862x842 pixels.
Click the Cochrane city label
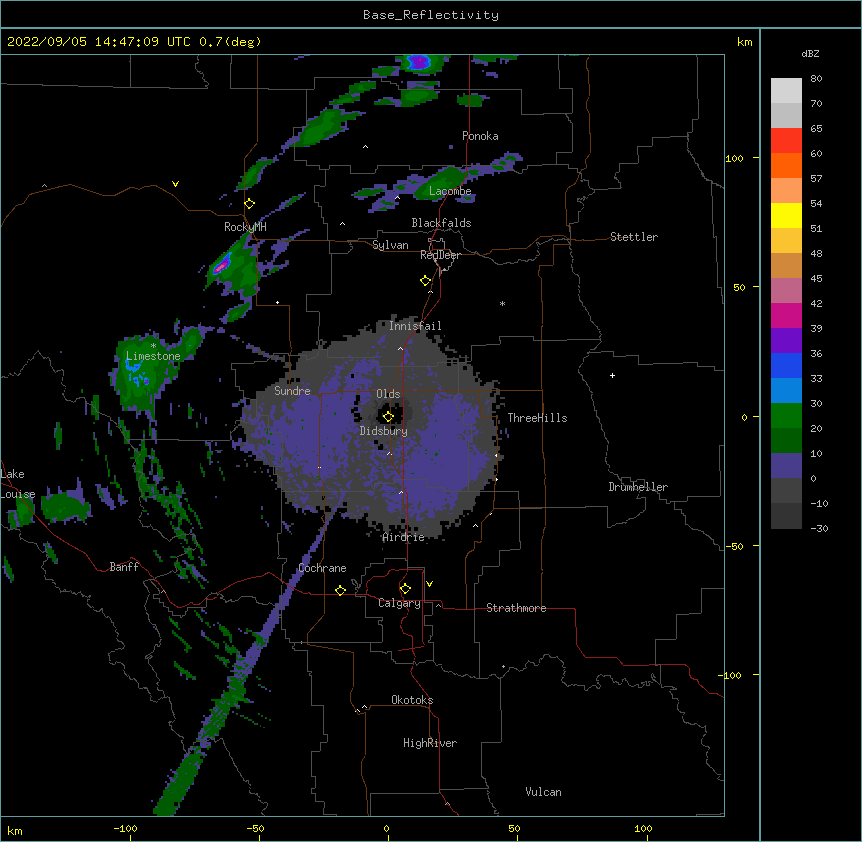click(x=322, y=568)
